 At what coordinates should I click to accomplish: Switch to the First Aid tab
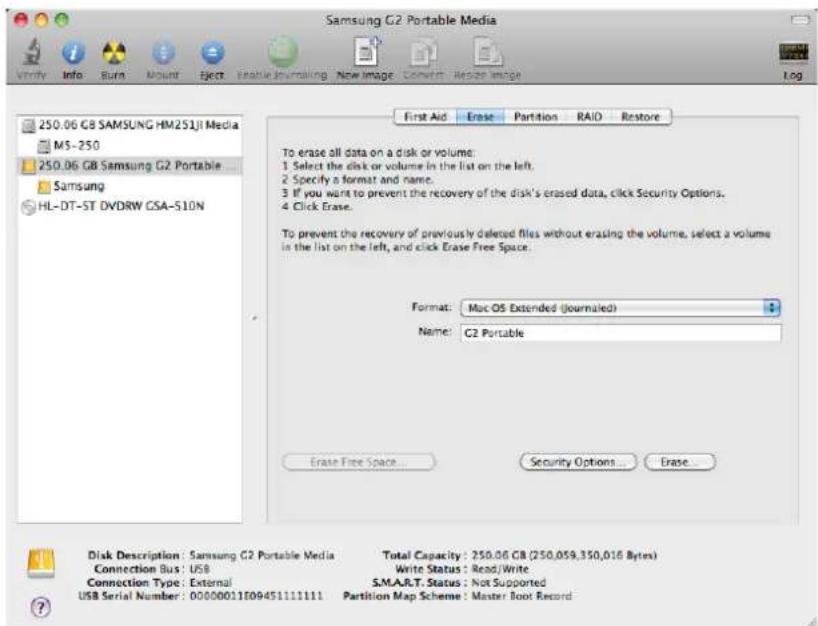pyautogui.click(x=425, y=117)
